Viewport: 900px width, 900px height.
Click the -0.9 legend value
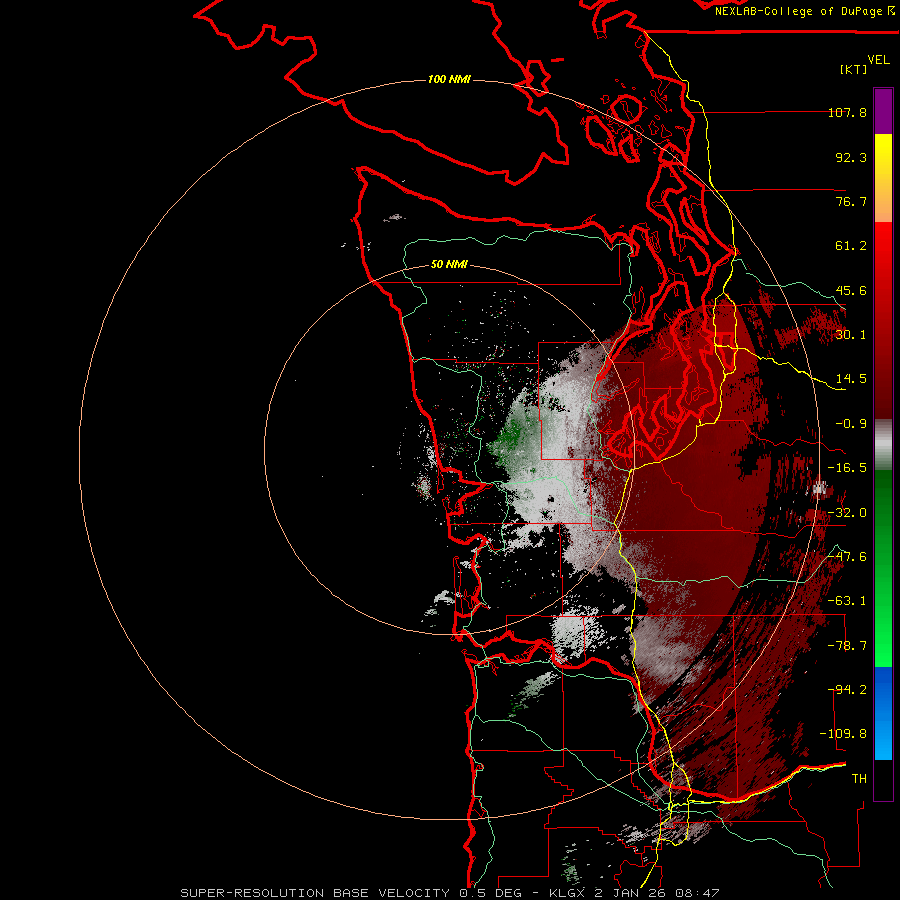tap(851, 424)
